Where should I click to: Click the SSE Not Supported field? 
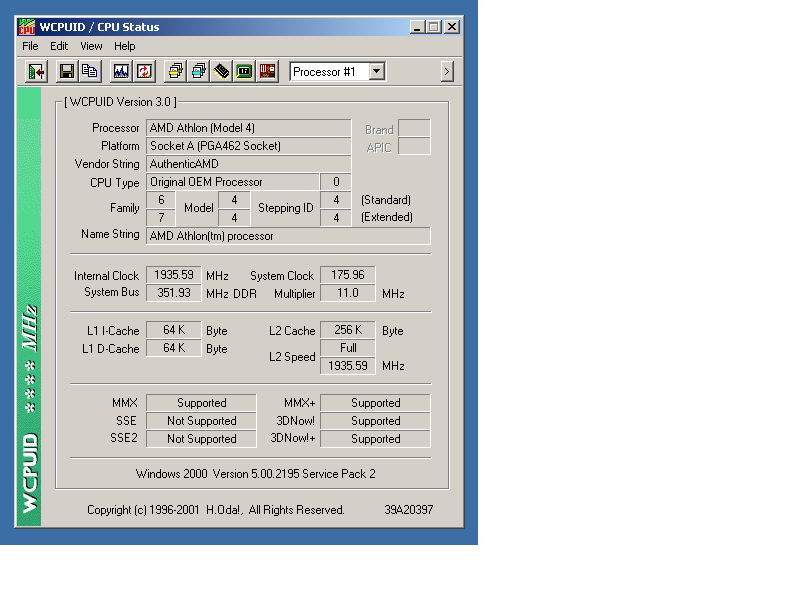[x=201, y=421]
